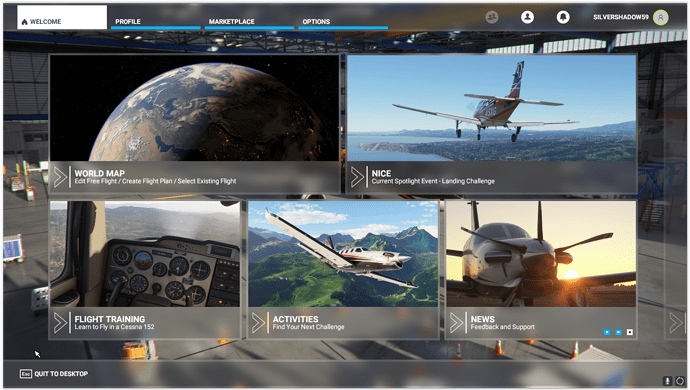Open the friends/multiplayer group icon

click(x=492, y=17)
